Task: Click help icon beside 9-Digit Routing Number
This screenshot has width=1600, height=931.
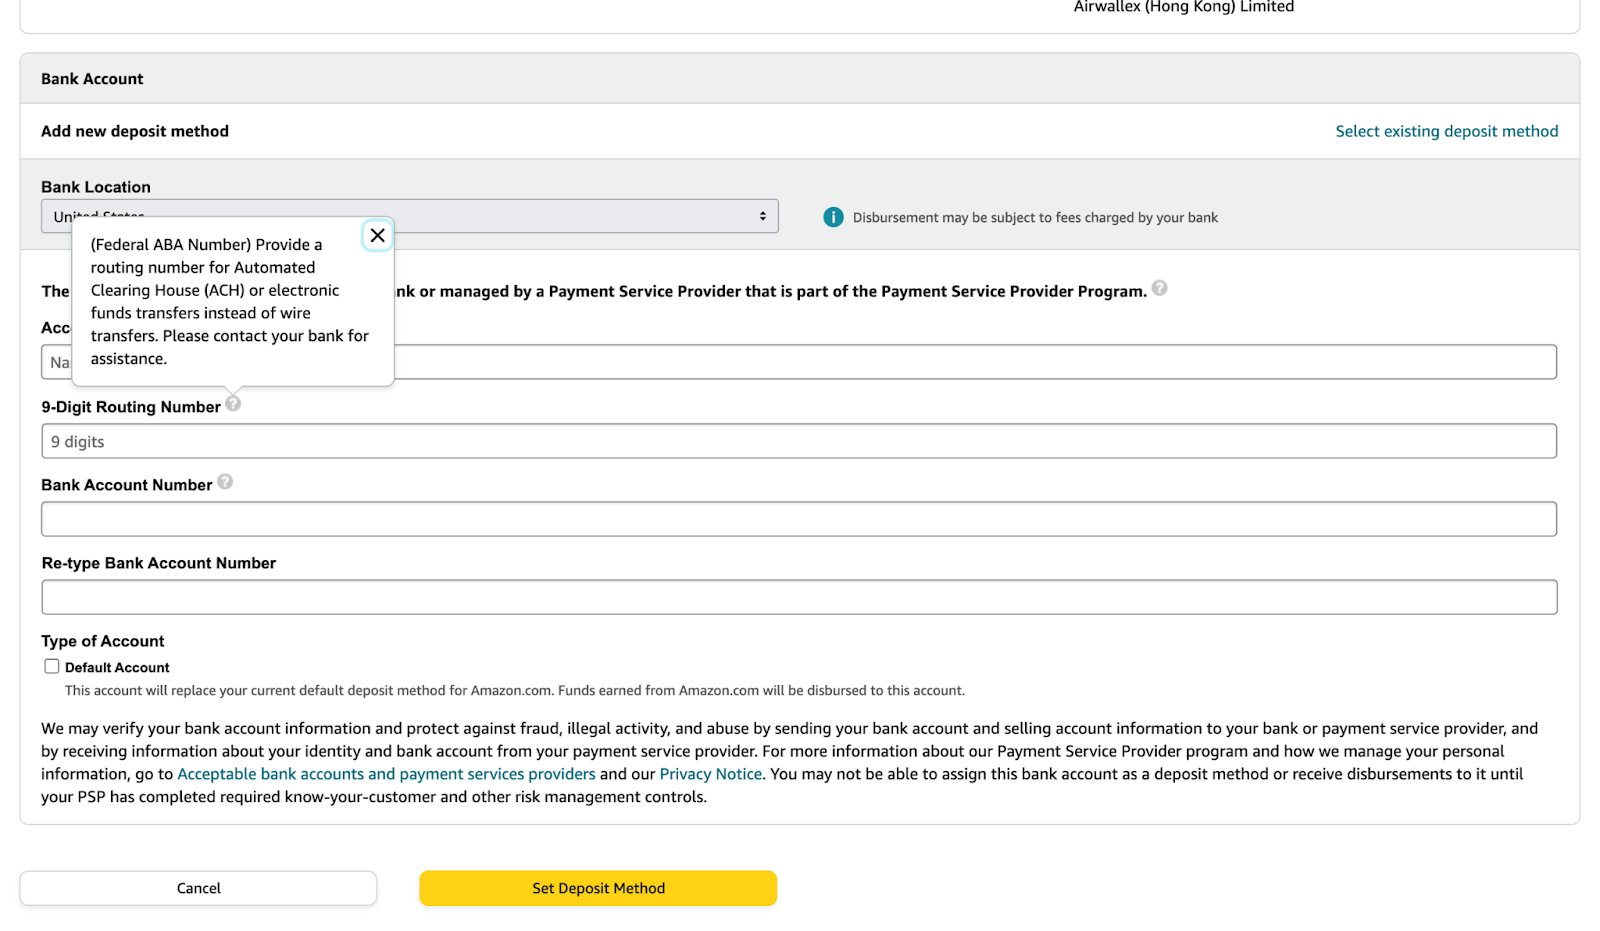Action: [233, 404]
